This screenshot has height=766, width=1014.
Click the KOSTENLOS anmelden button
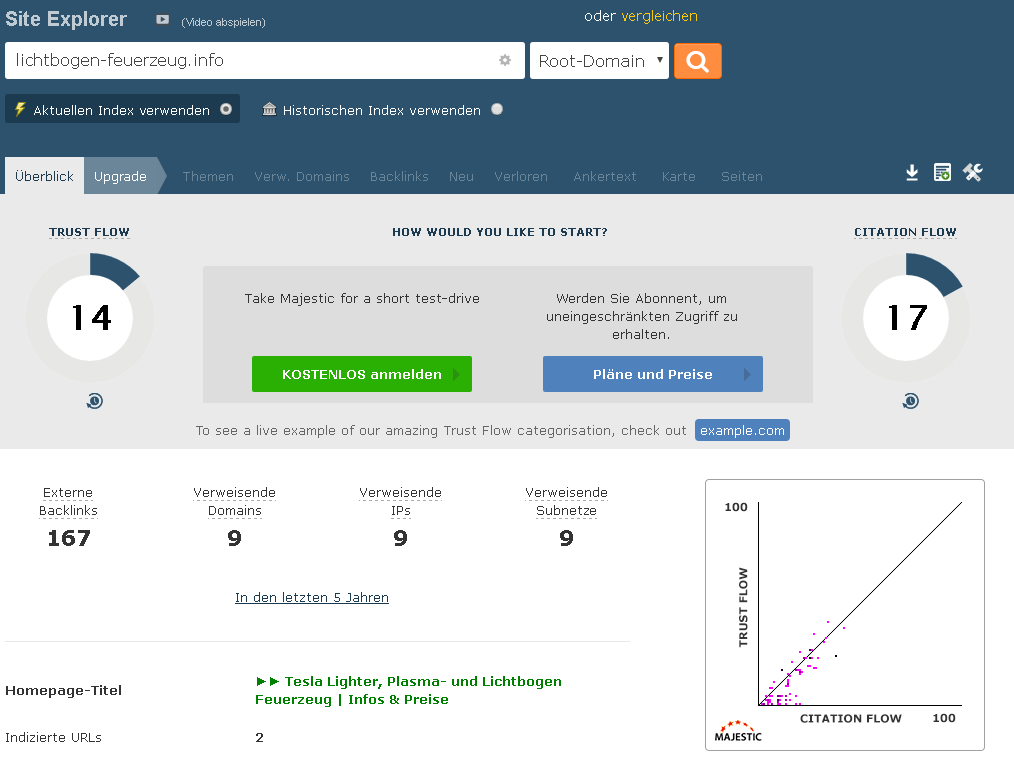tap(362, 374)
